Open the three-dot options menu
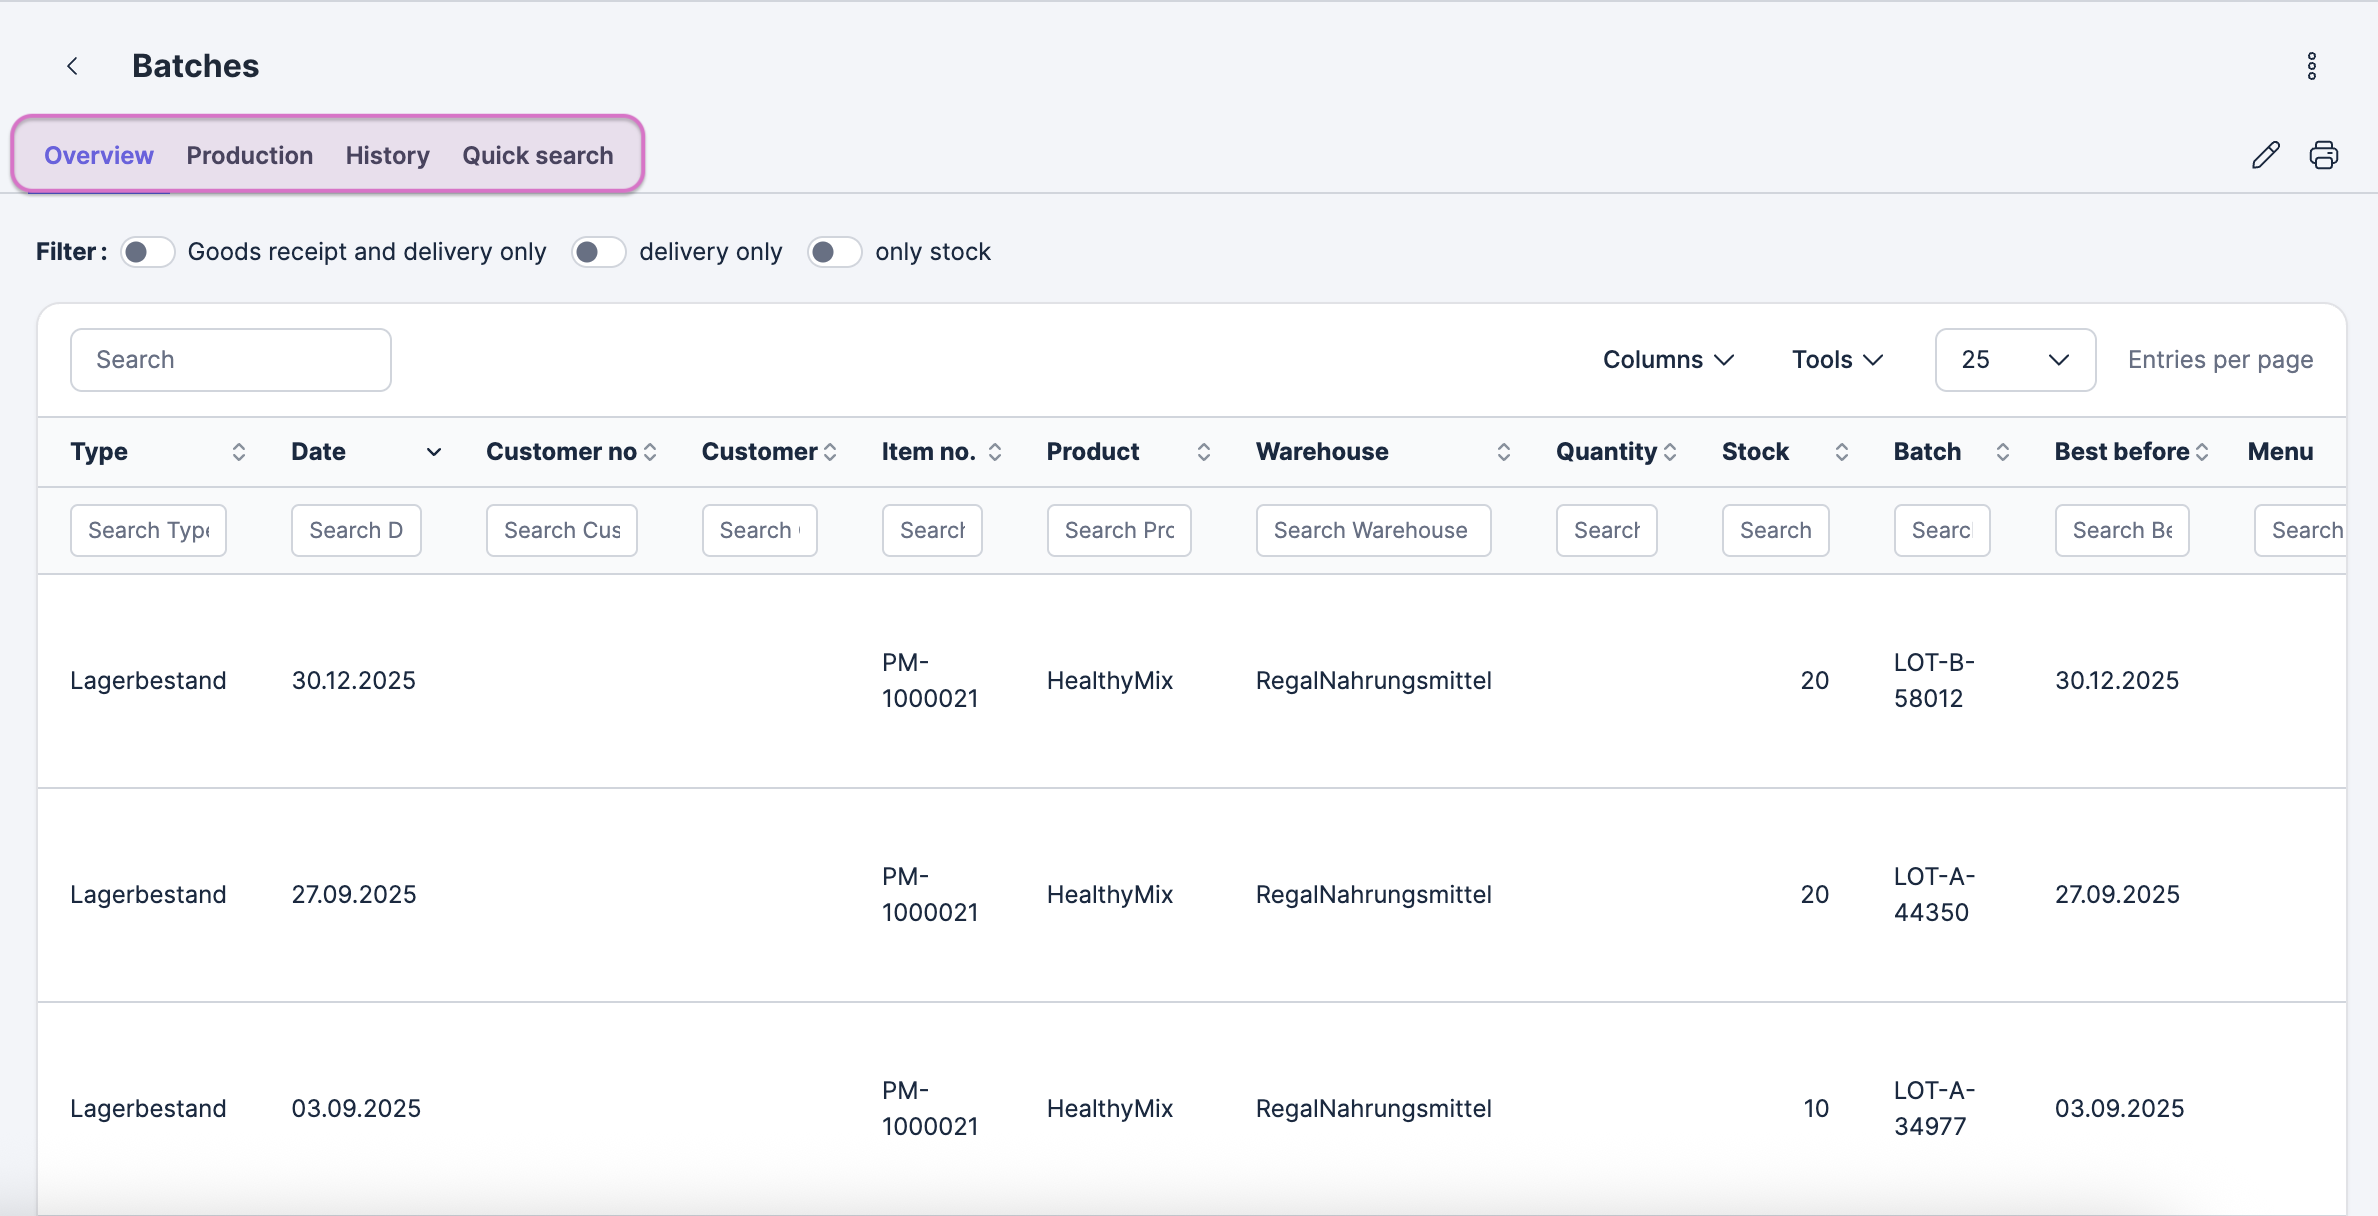The width and height of the screenshot is (2378, 1216). coord(2311,66)
